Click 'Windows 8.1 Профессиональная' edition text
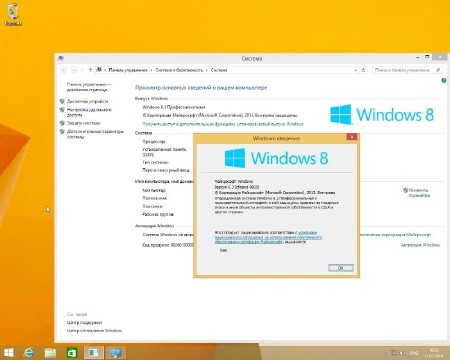 tap(174, 107)
